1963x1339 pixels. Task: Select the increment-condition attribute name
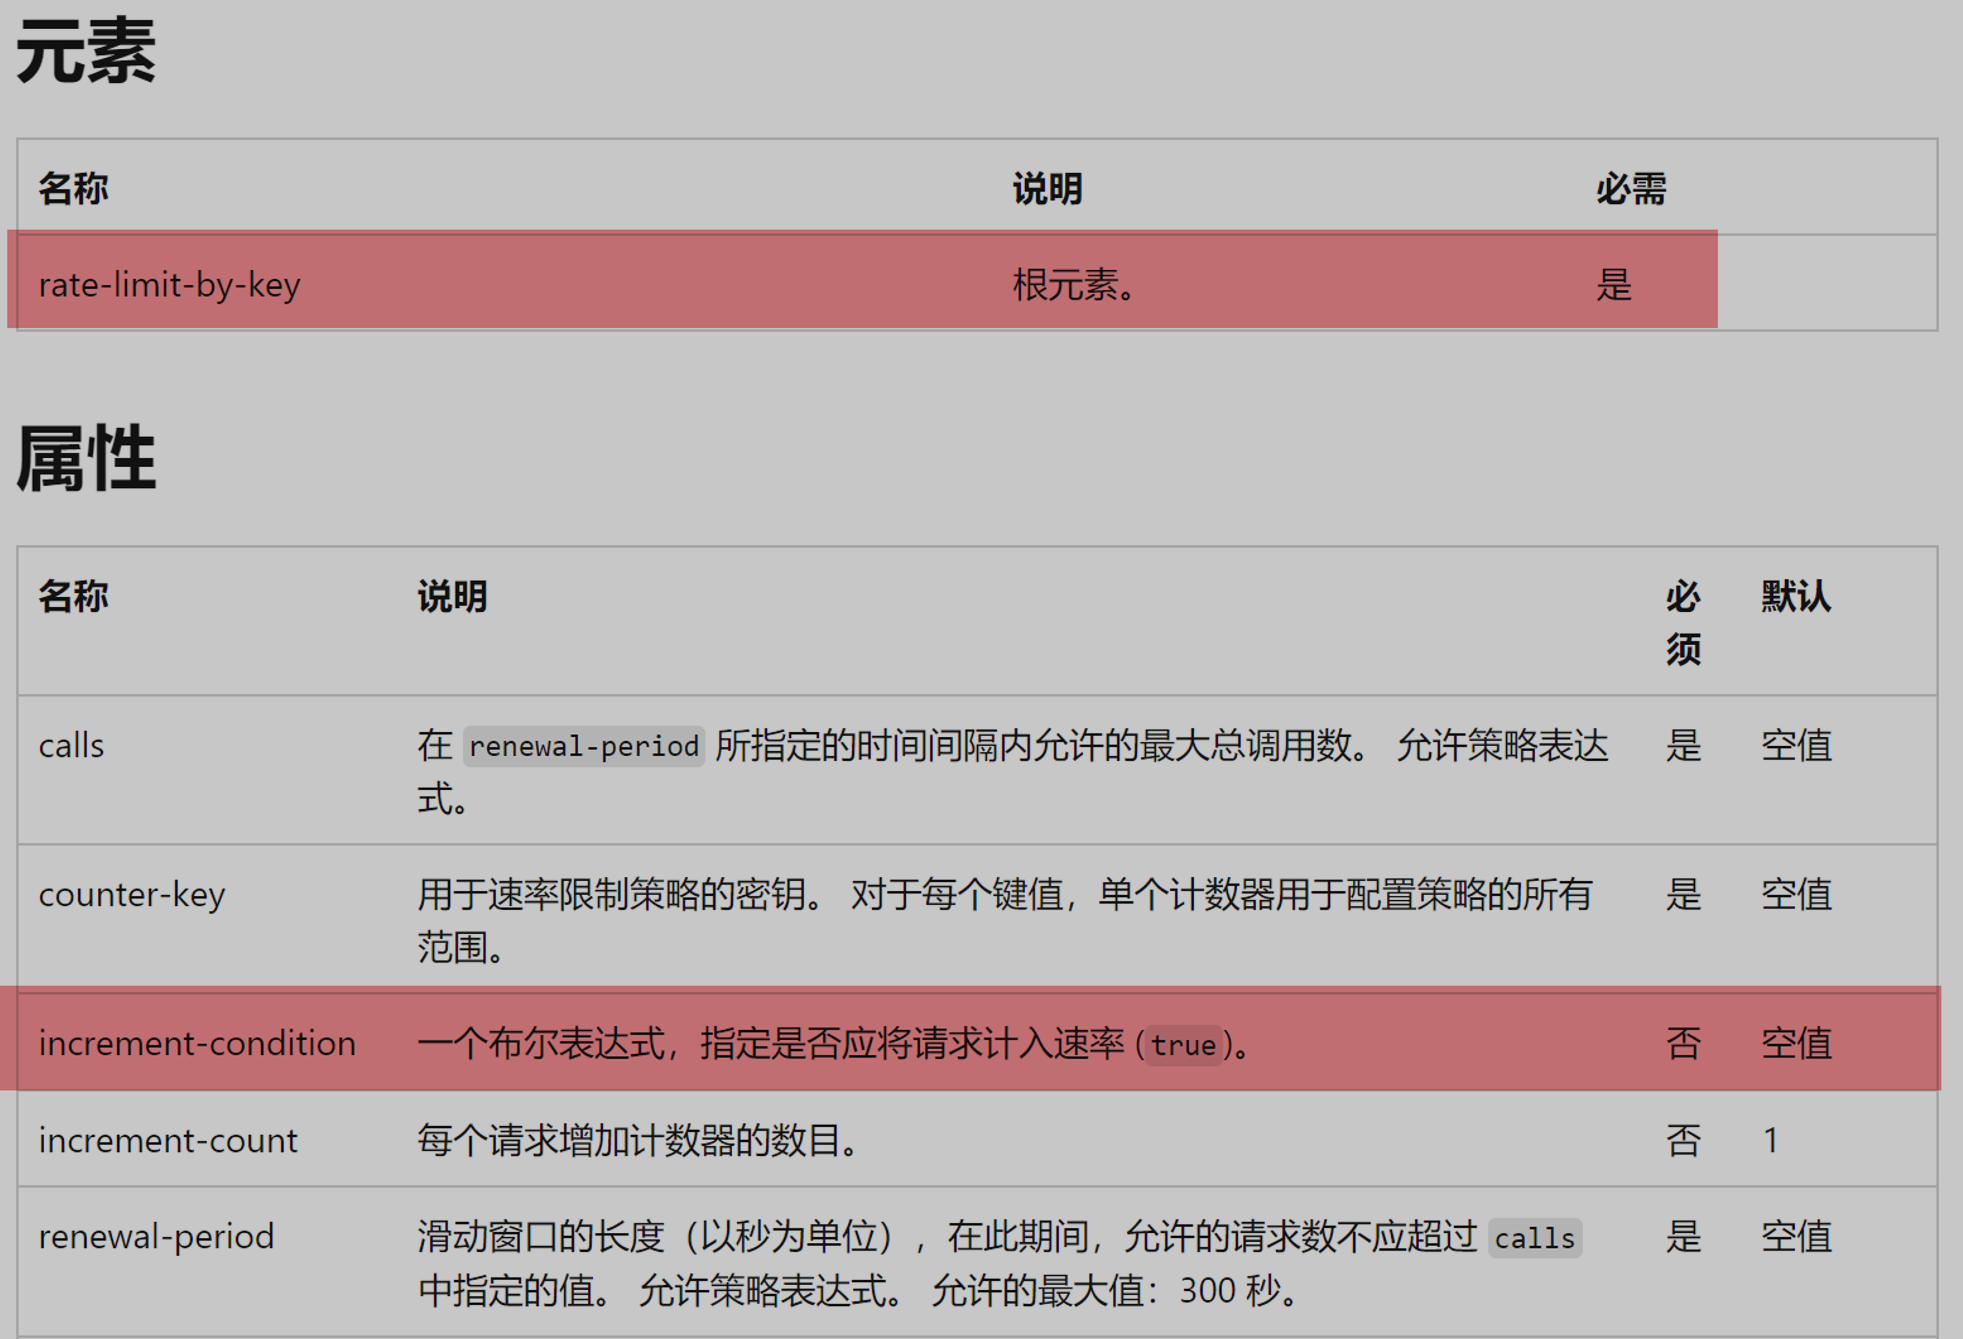(197, 1043)
